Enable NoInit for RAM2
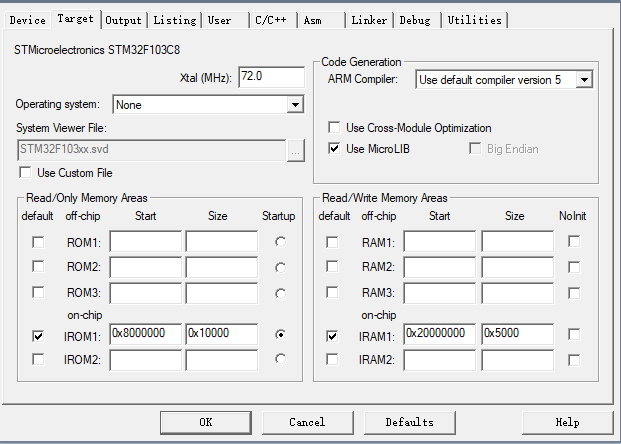Image resolution: width=621 pixels, height=444 pixels. pos(574,267)
